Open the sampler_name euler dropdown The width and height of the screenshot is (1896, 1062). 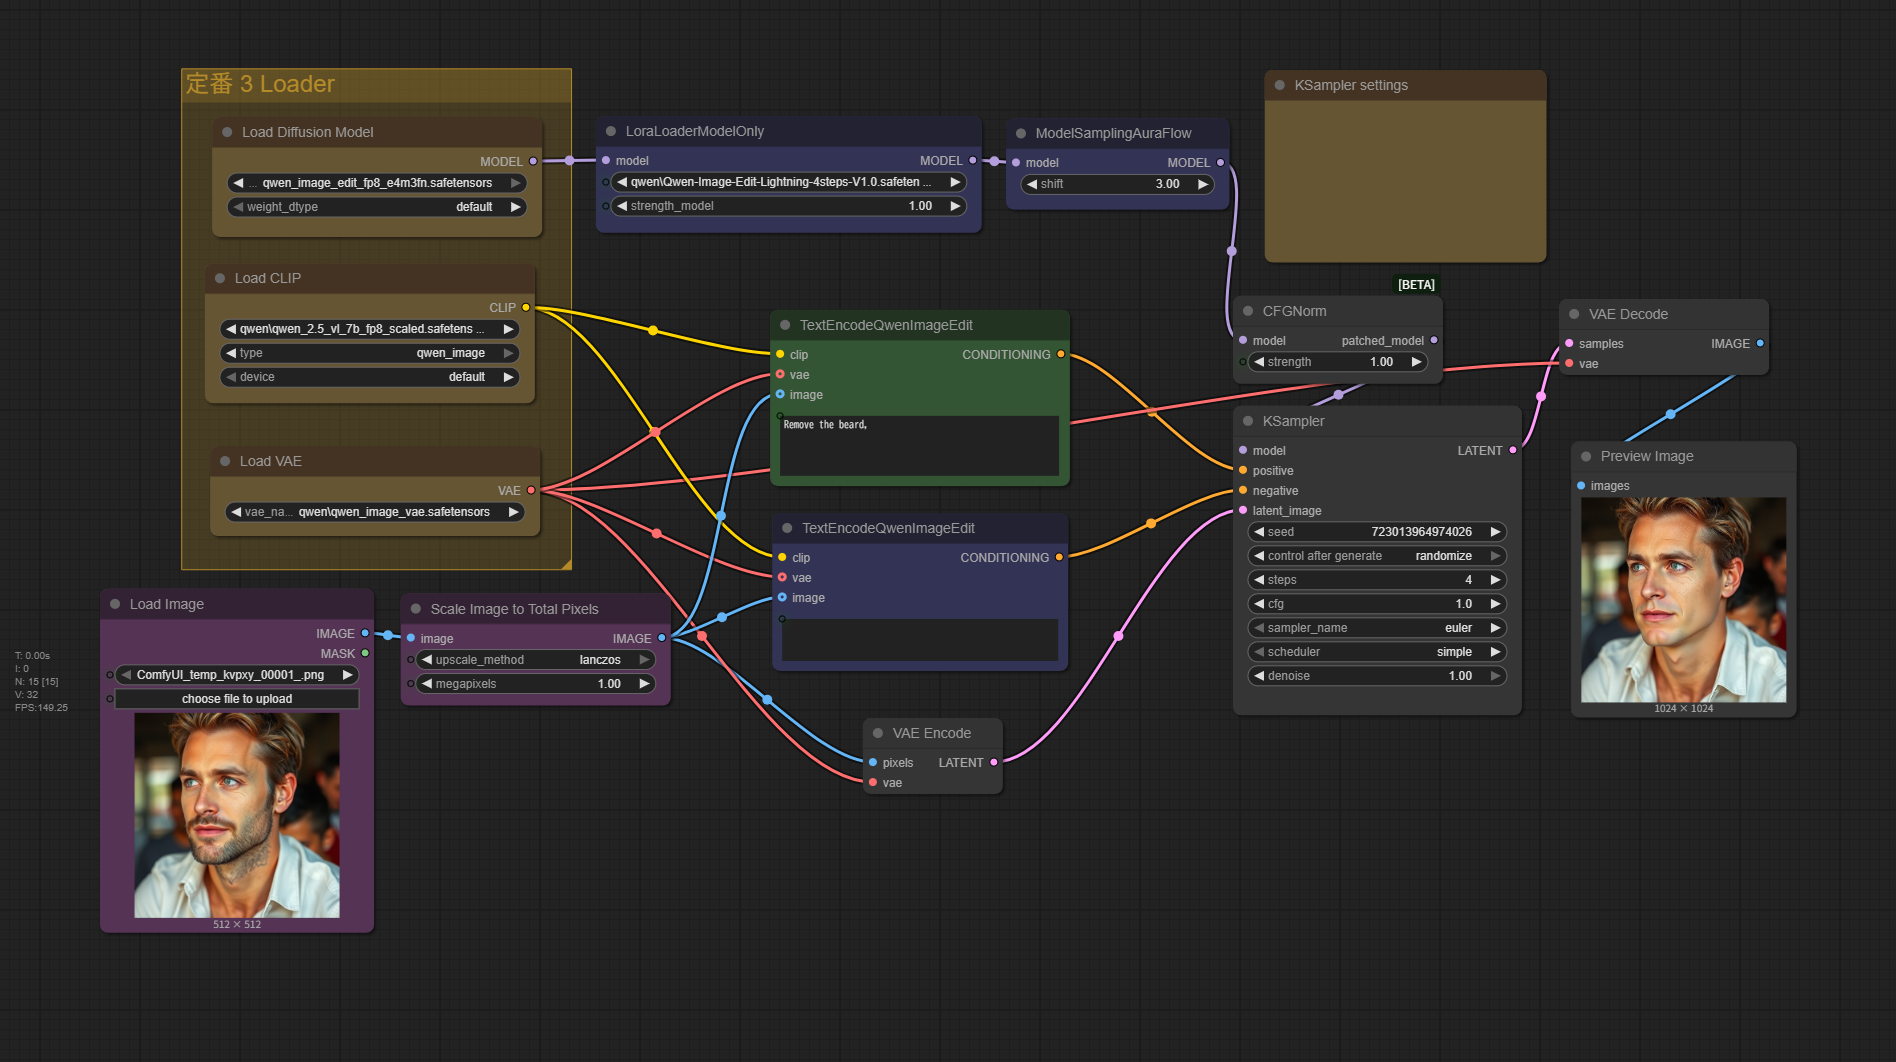click(x=1377, y=628)
